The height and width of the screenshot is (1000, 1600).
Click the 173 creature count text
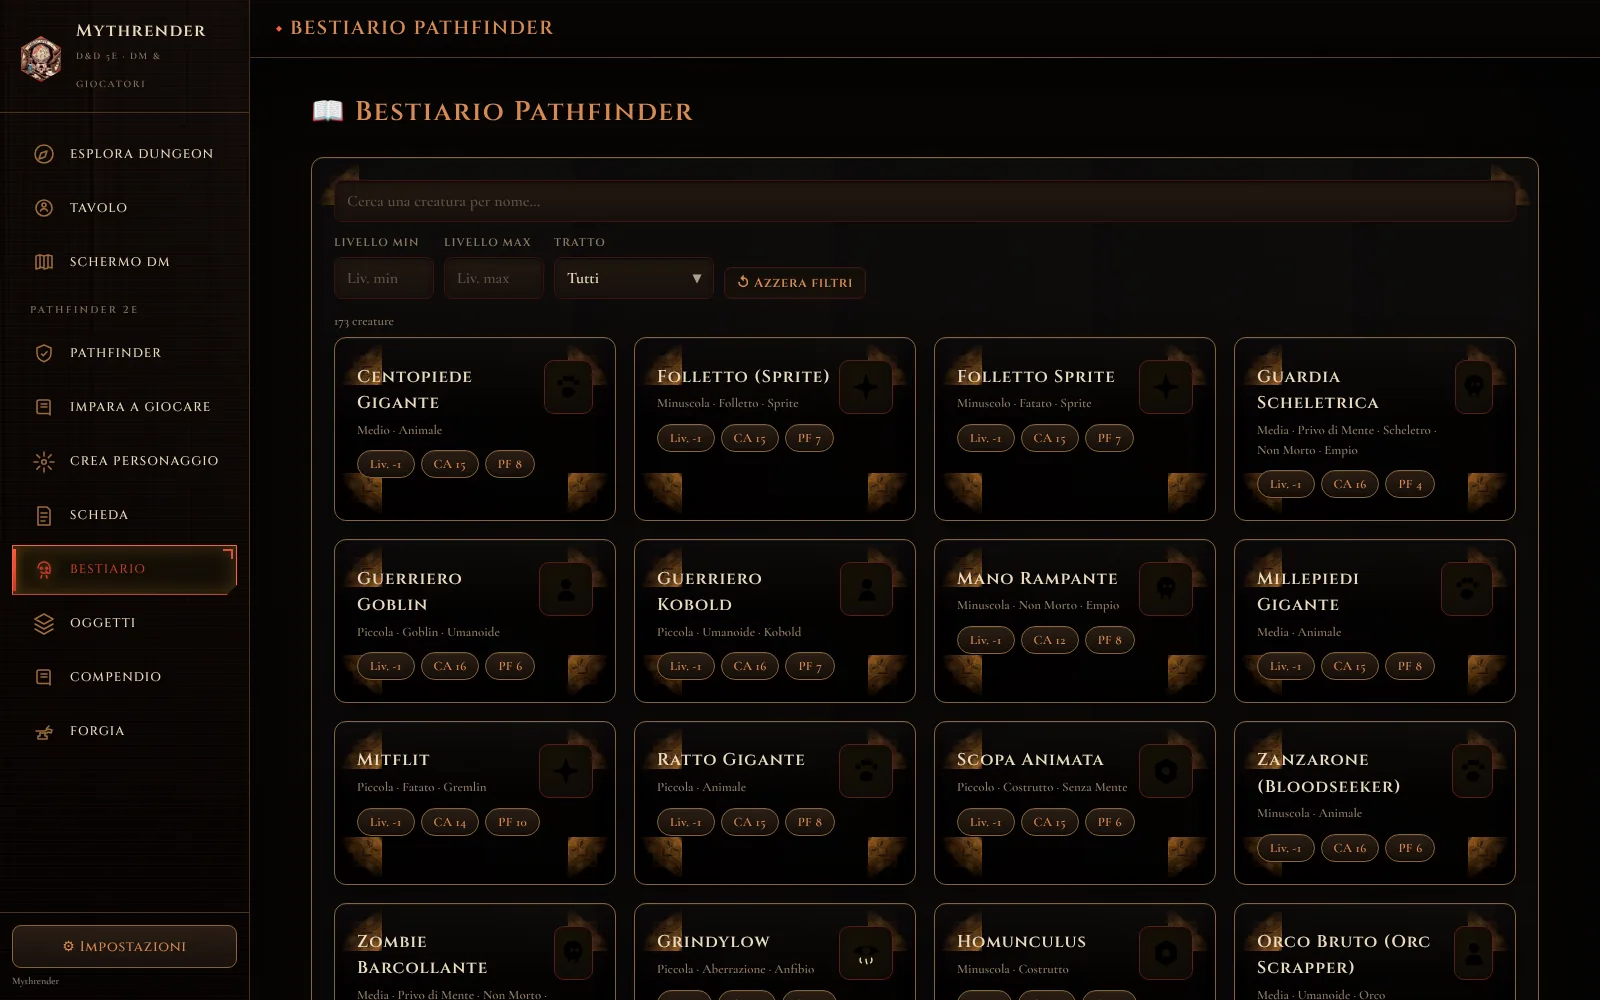click(x=364, y=322)
